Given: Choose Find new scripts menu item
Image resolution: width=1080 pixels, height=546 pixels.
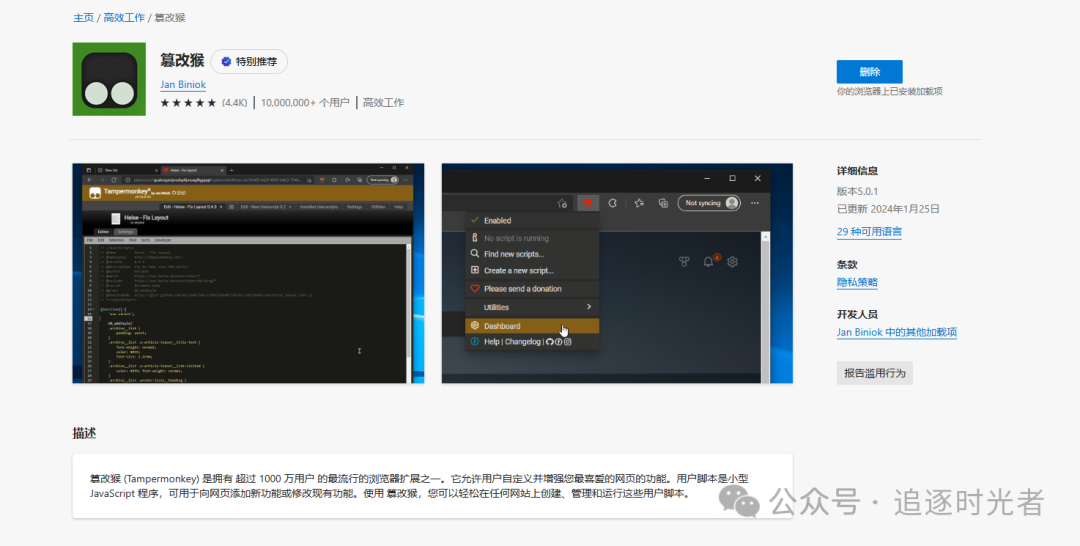Looking at the screenshot, I should [532, 254].
